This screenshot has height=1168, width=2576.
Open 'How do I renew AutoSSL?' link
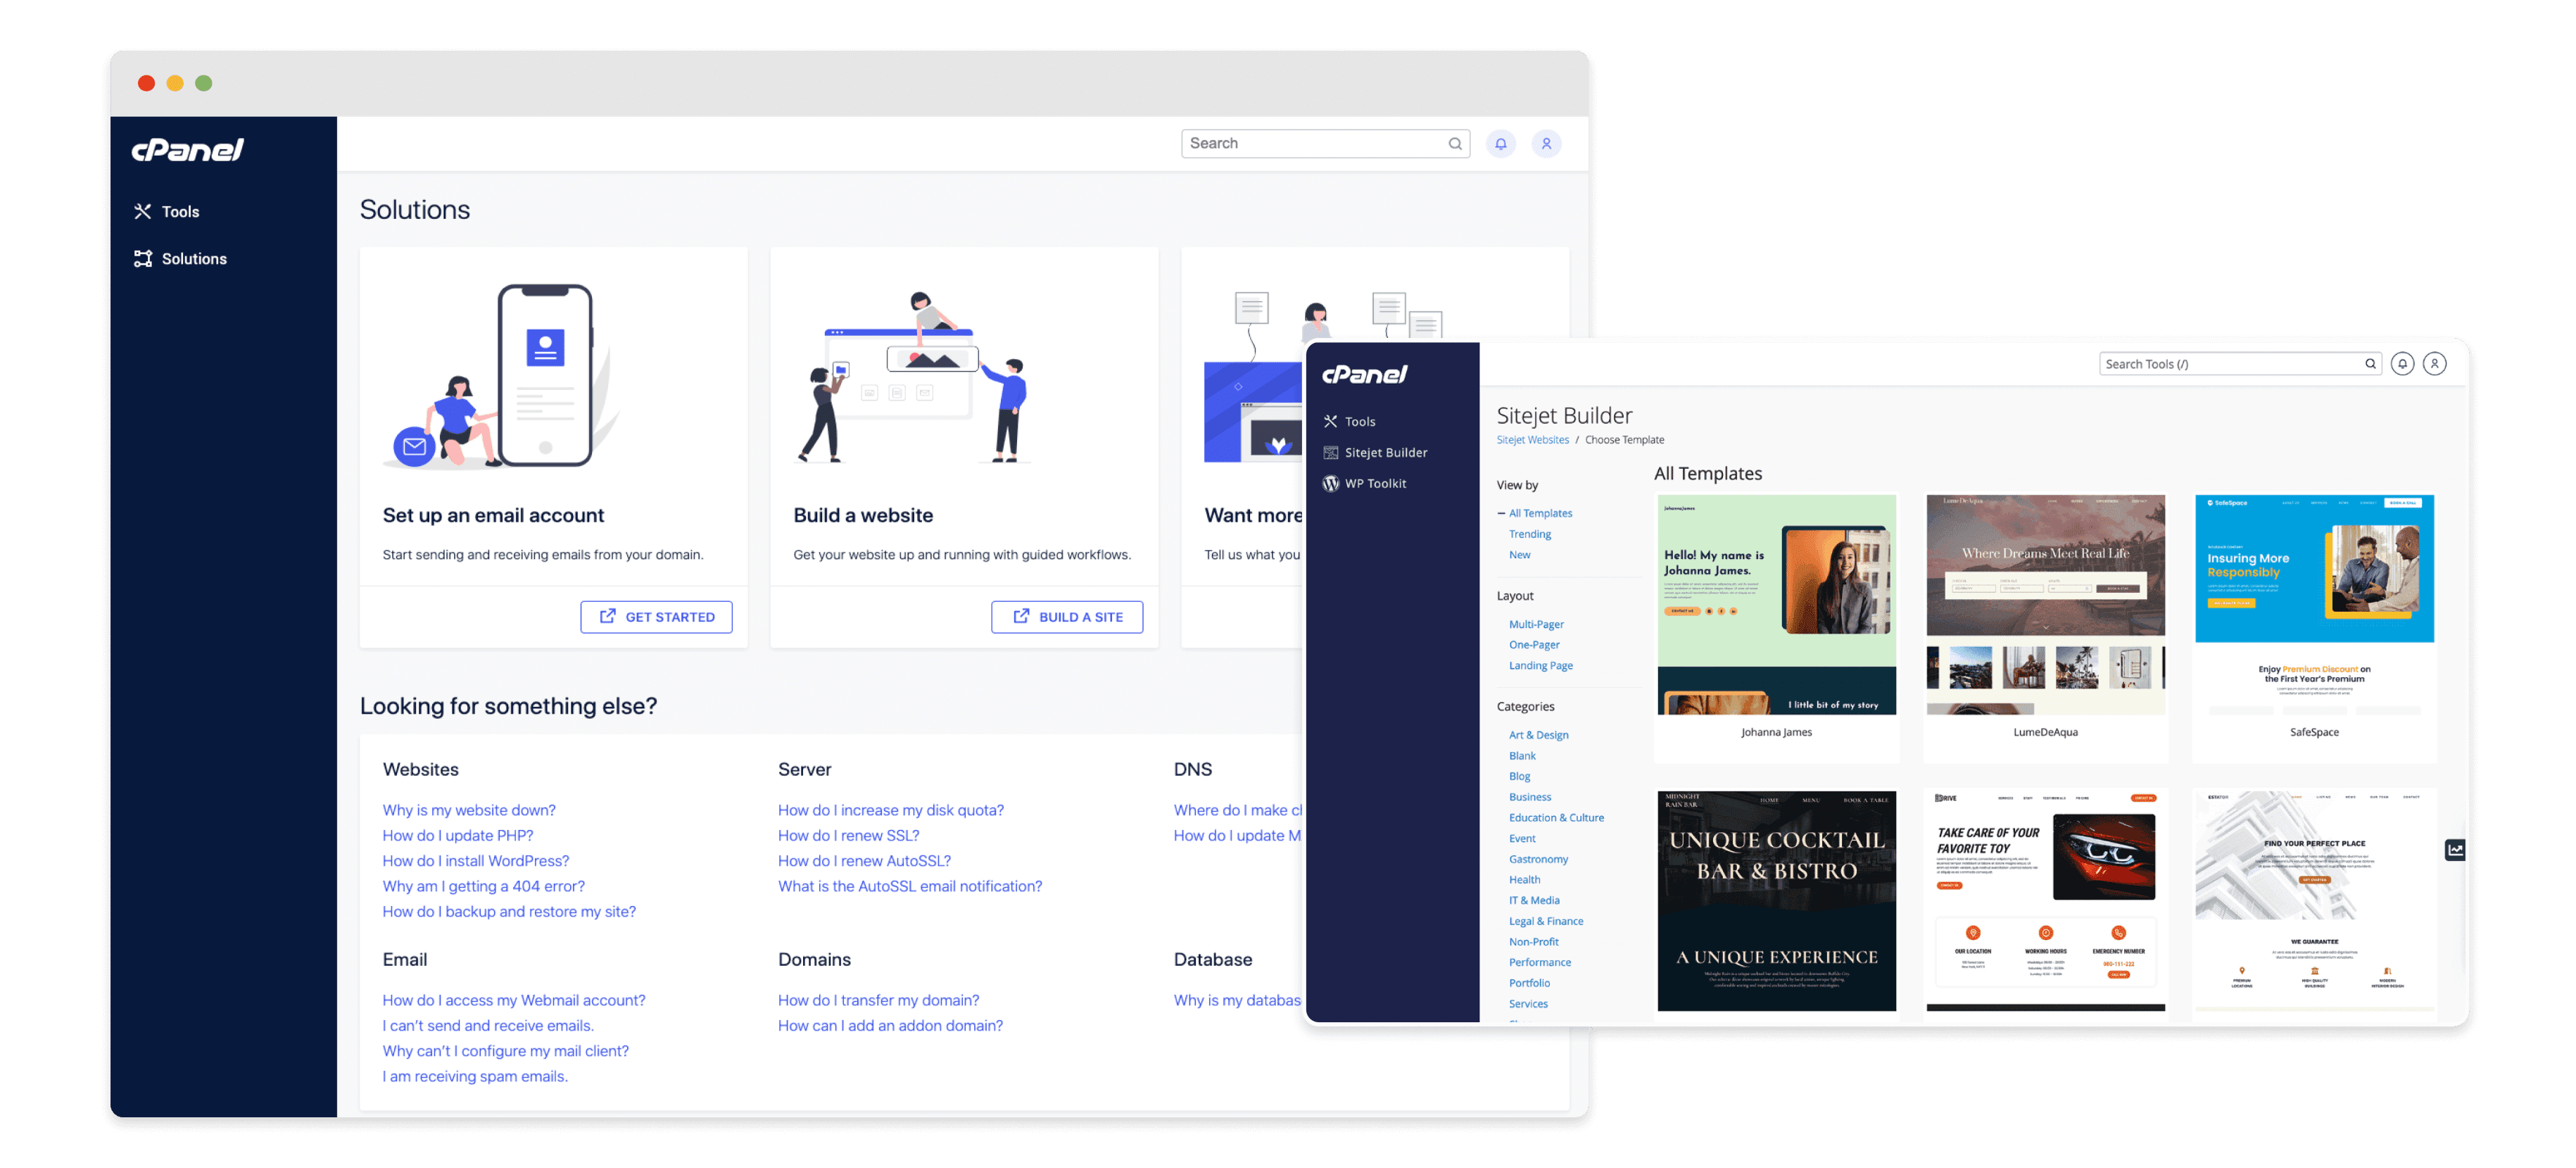865,861
